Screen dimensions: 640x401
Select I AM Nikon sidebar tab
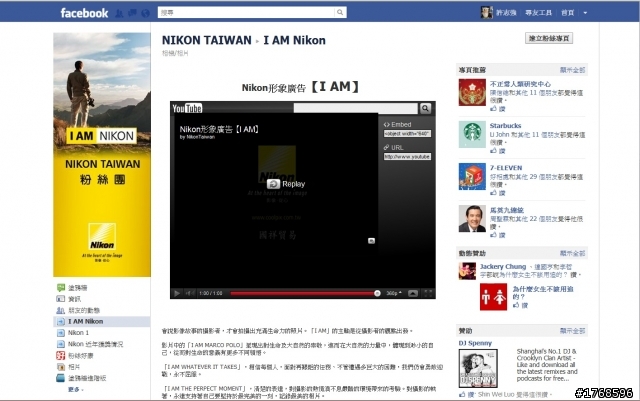click(x=102, y=321)
